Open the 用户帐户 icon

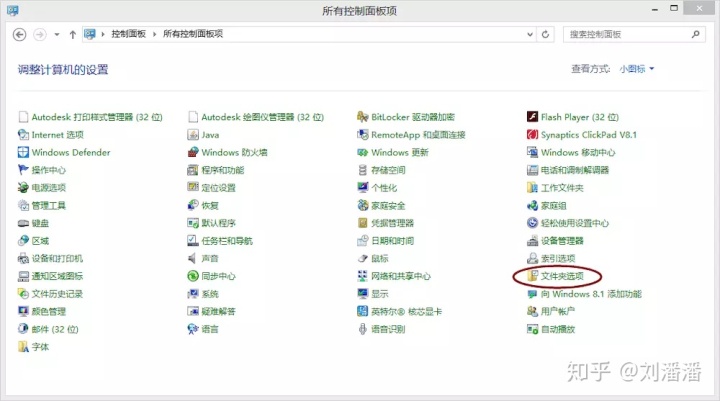click(x=532, y=311)
